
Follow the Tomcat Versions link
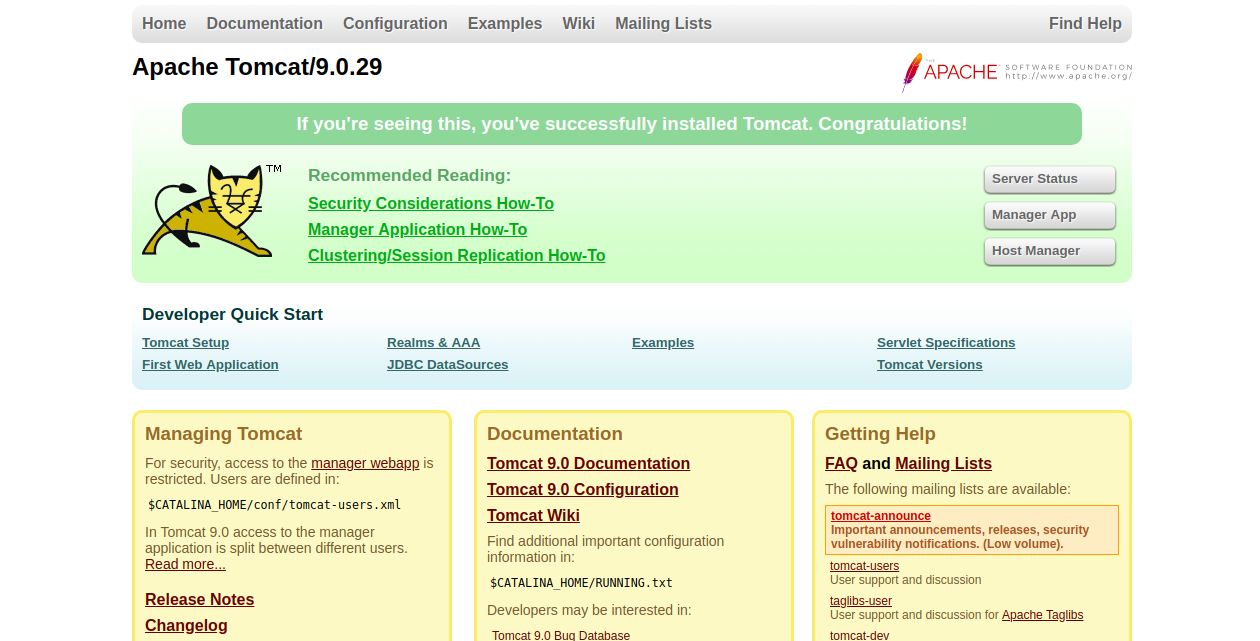point(930,365)
